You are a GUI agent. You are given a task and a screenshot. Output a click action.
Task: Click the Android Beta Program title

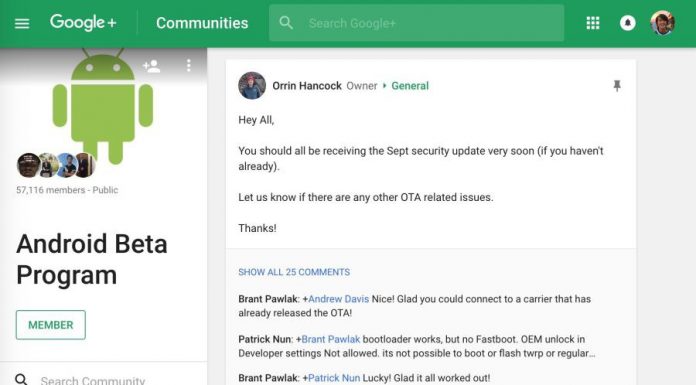[92, 259]
